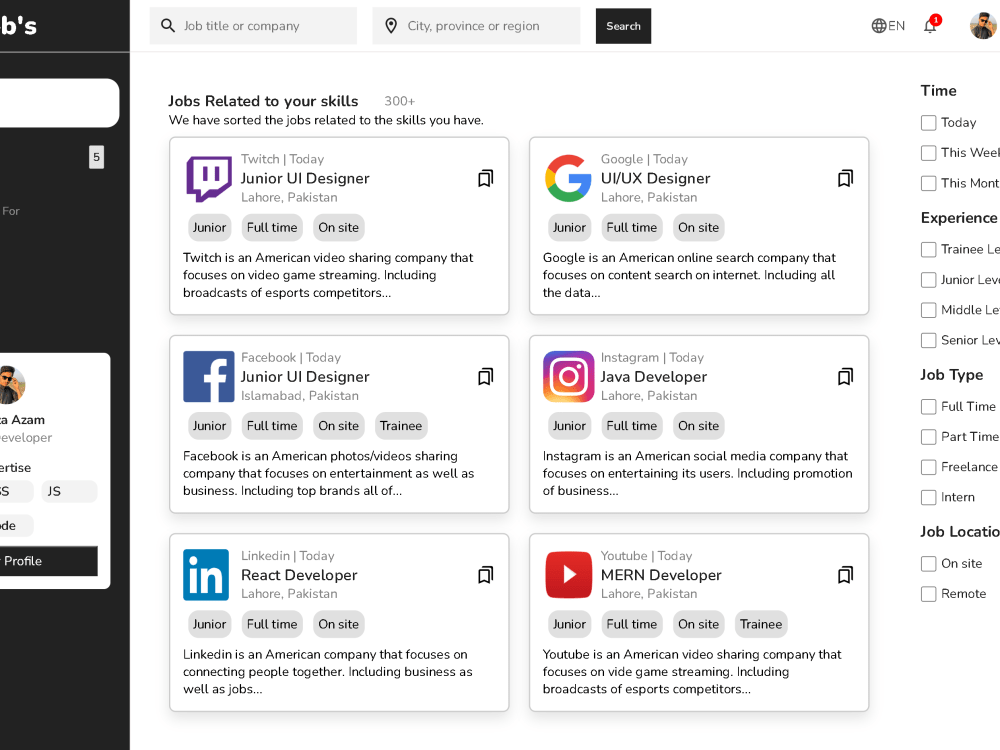Open the Profile button in sidebar card
Image resolution: width=1000 pixels, height=750 pixels.
coord(48,561)
